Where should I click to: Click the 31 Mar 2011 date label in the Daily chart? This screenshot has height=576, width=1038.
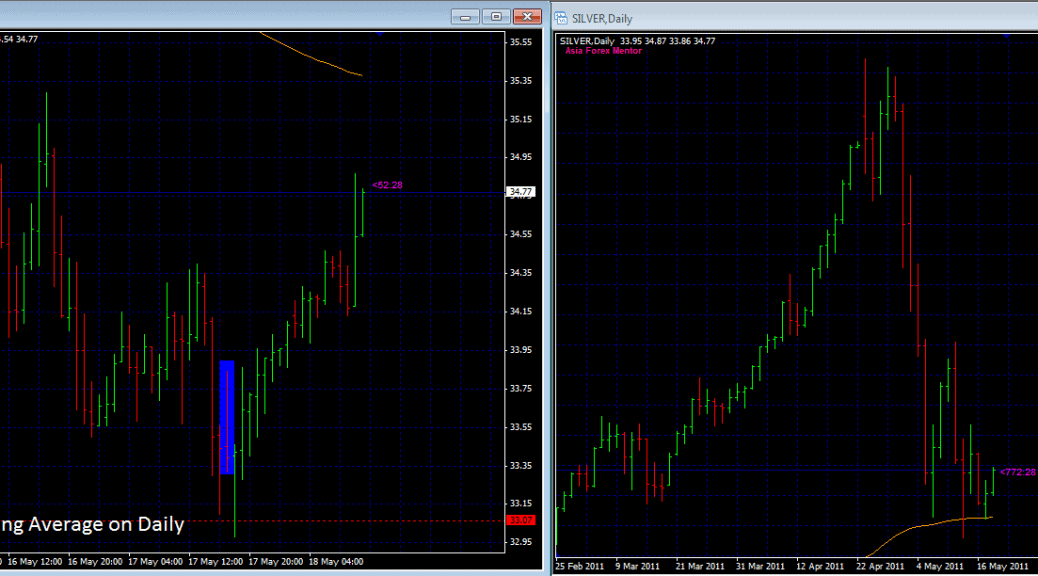[760, 566]
